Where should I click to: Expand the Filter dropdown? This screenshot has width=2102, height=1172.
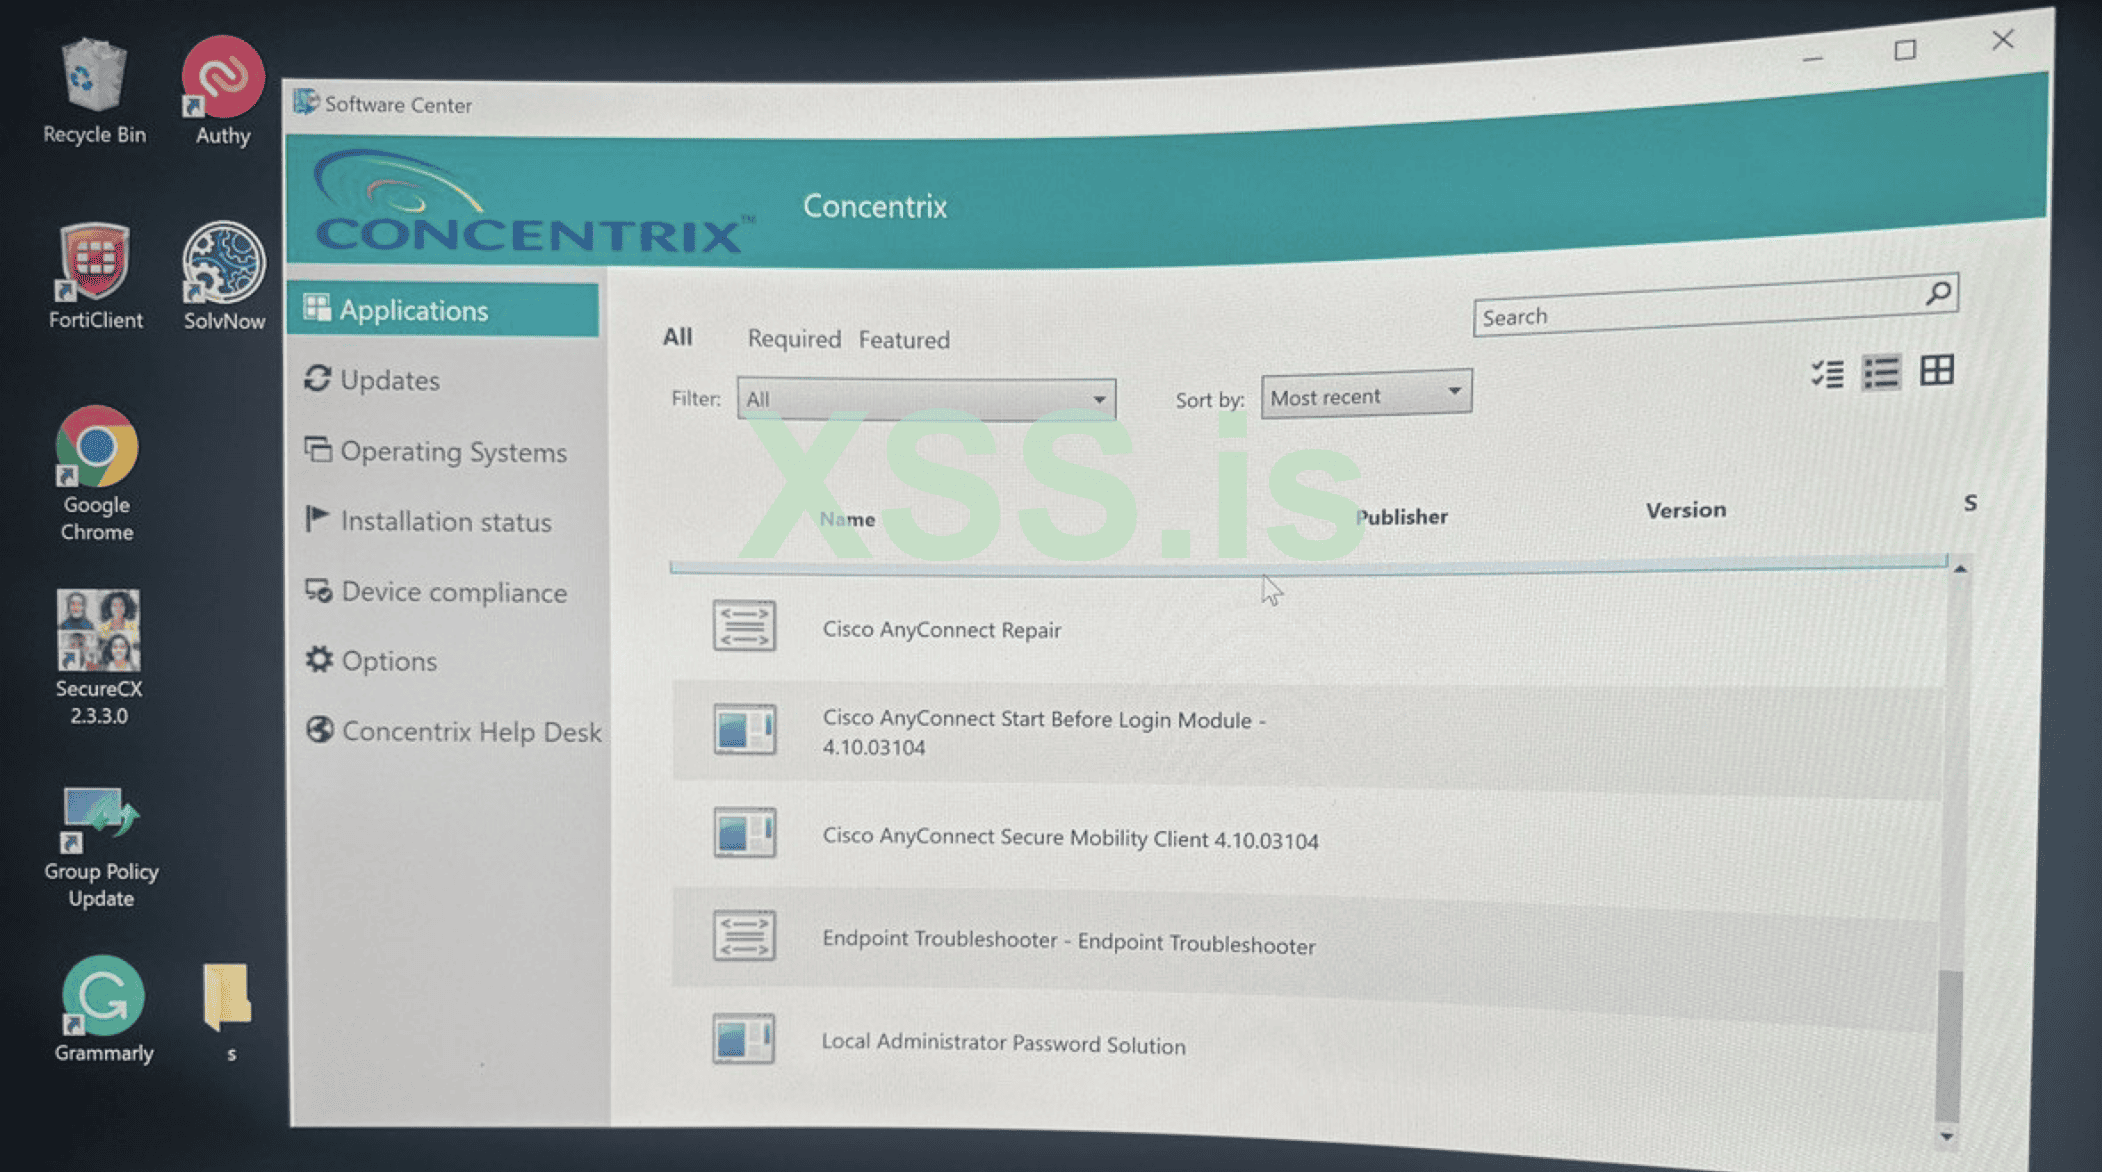click(1098, 399)
